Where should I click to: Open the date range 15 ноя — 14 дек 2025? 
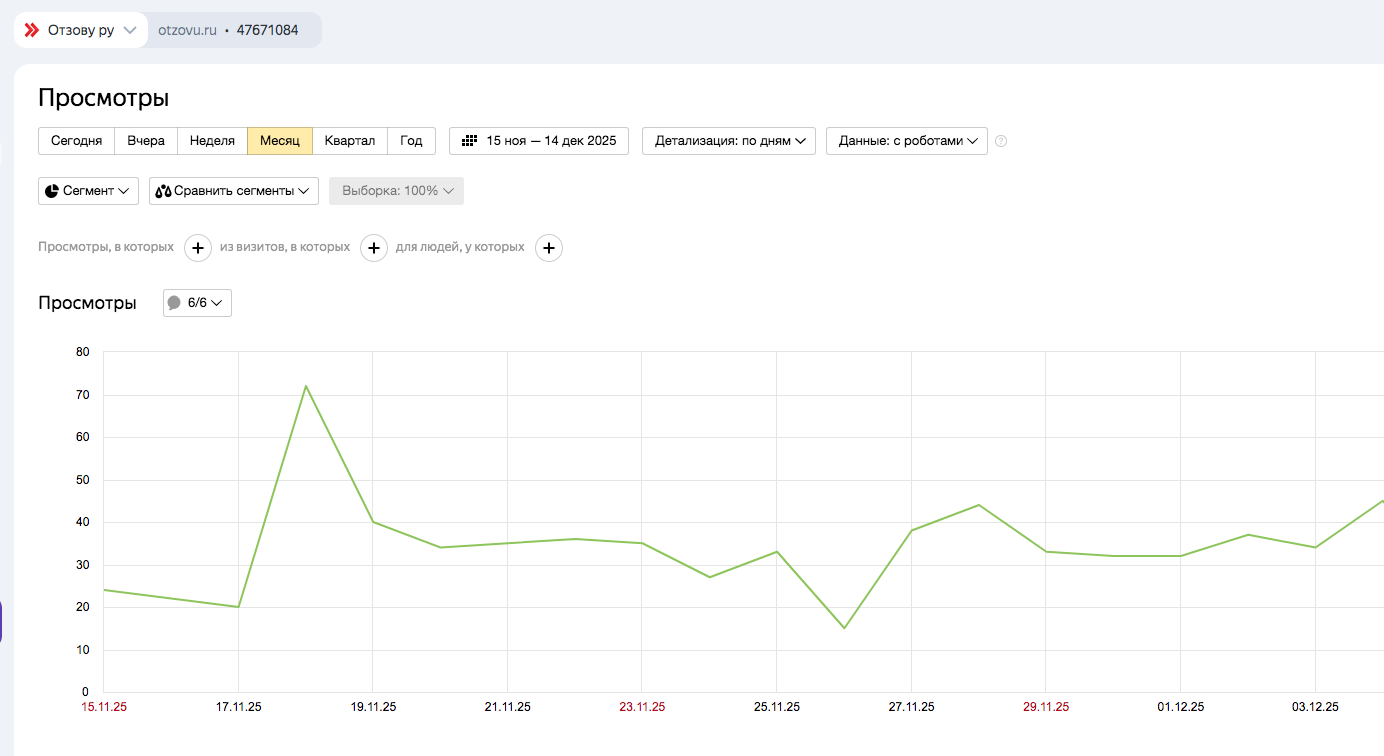[540, 141]
